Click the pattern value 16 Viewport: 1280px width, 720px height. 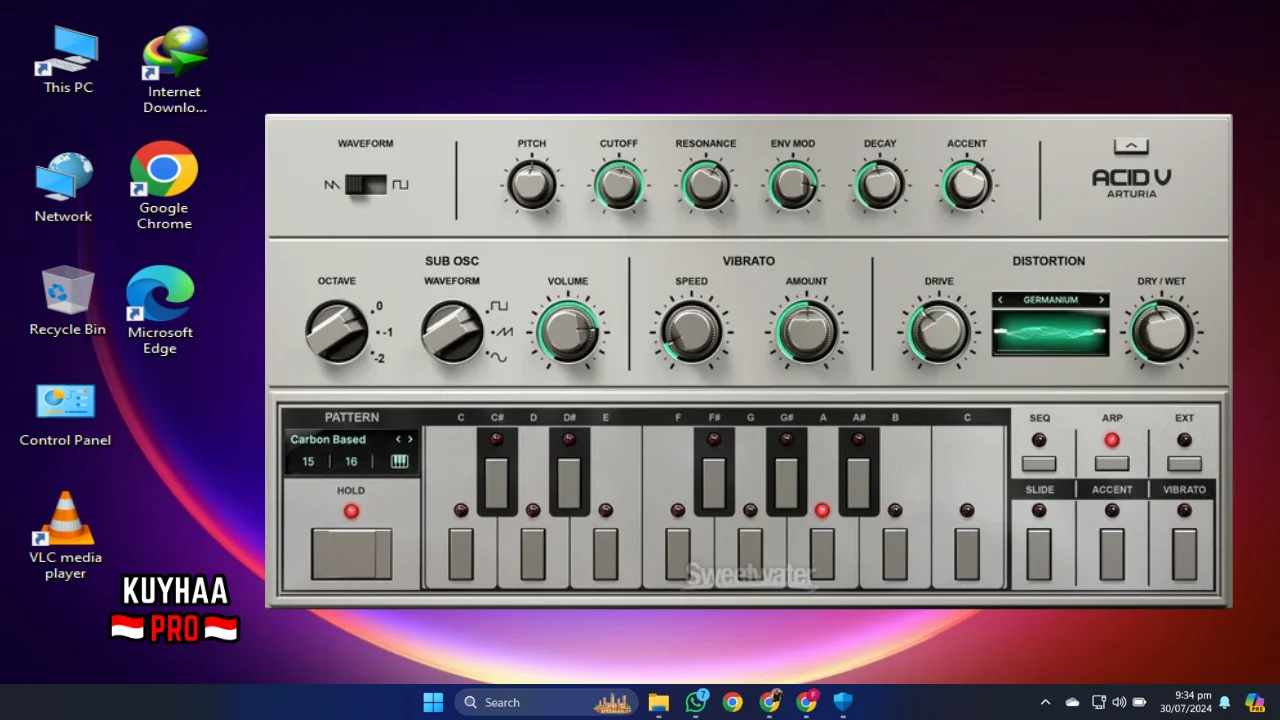tap(351, 462)
